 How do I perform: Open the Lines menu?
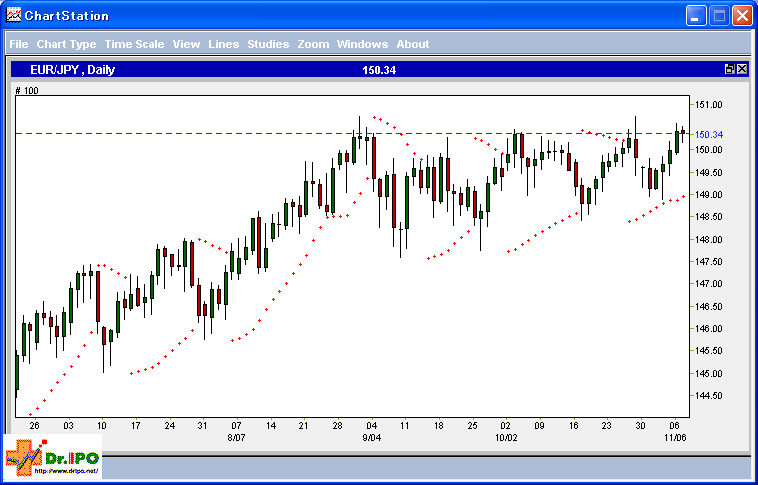tap(224, 44)
